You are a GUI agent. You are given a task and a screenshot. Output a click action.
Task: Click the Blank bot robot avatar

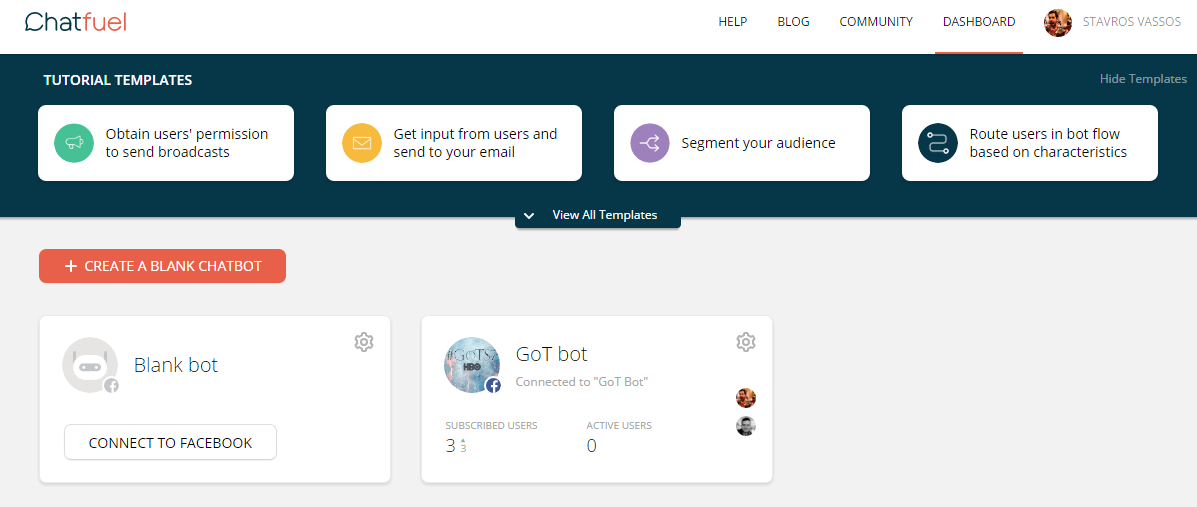(90, 365)
